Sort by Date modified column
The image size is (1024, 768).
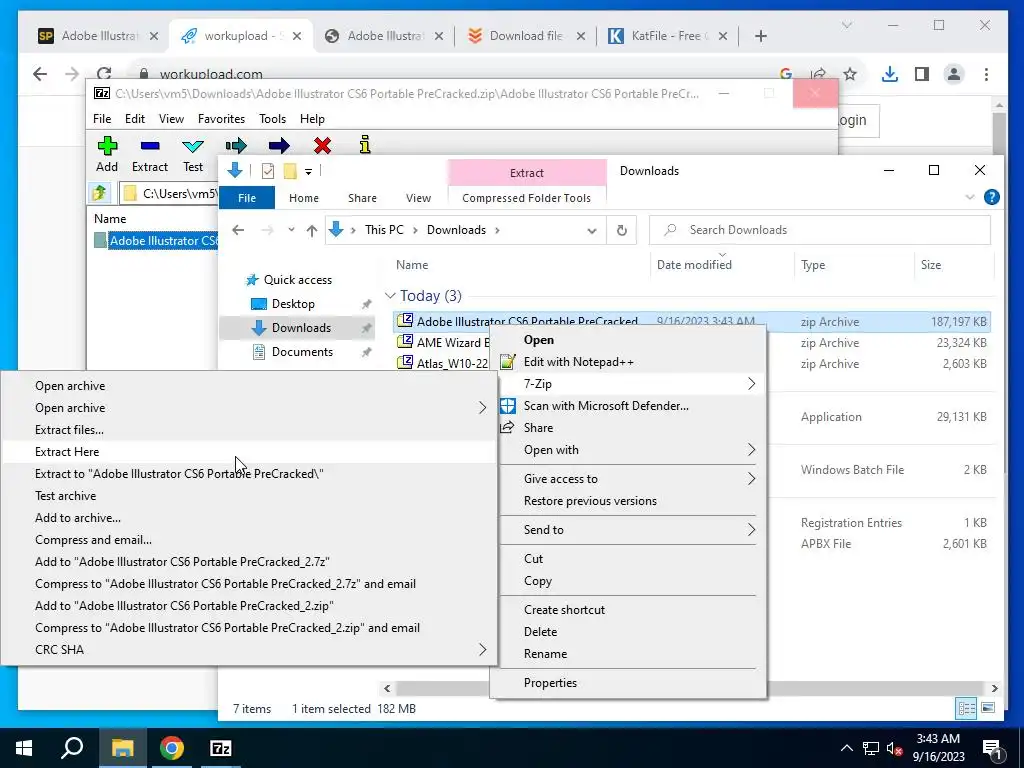click(694, 264)
